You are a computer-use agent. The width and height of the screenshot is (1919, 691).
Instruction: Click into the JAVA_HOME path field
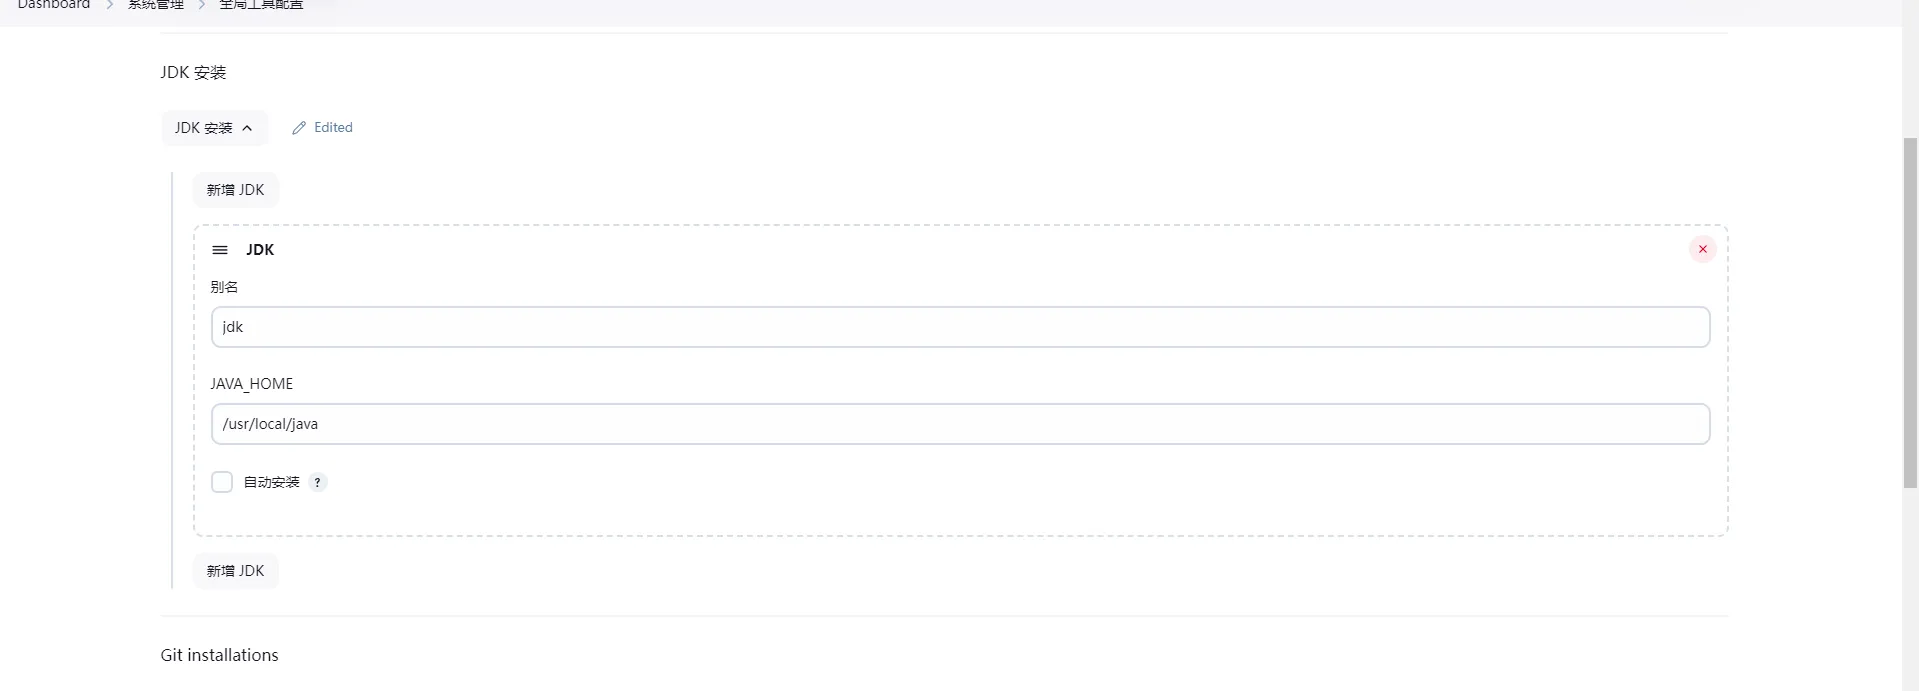[x=960, y=424]
